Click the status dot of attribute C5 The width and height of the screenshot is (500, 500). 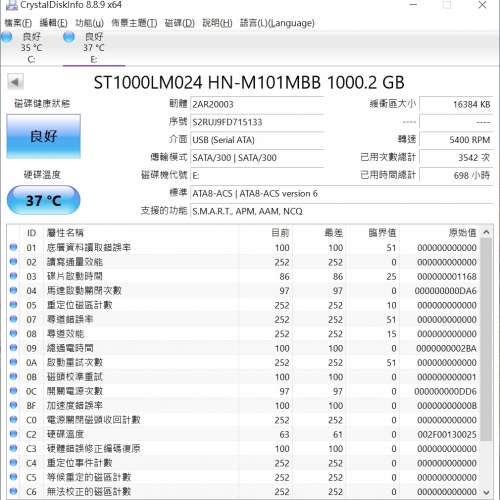tap(13, 477)
